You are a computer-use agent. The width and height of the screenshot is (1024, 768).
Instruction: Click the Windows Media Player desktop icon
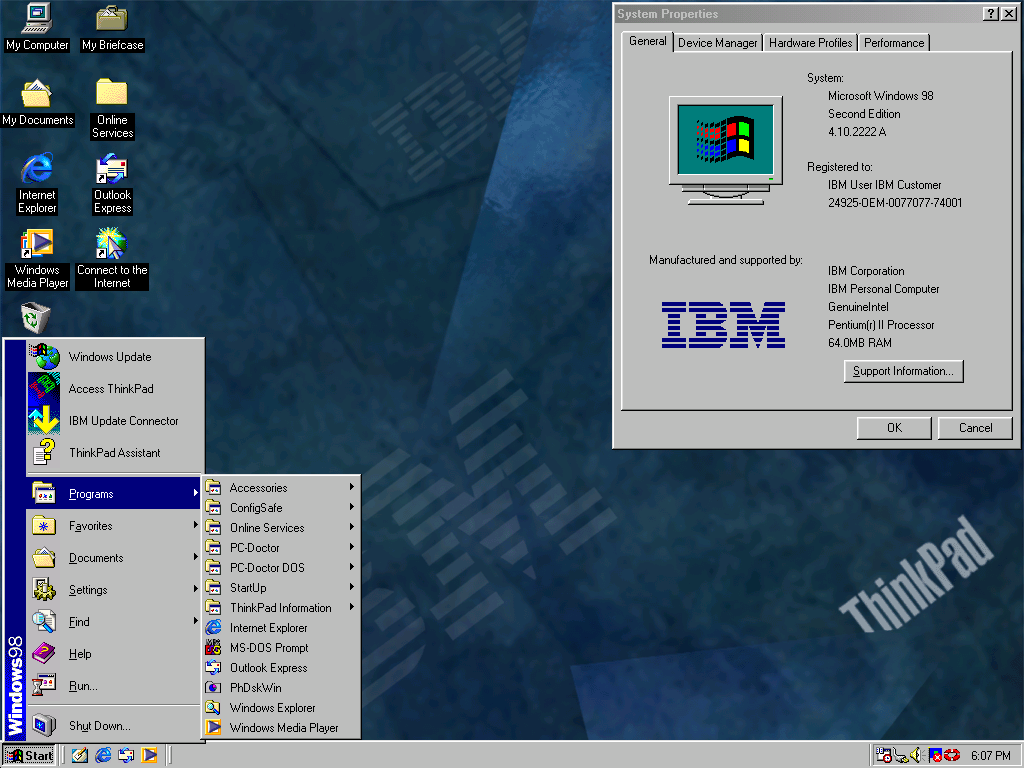tap(37, 245)
